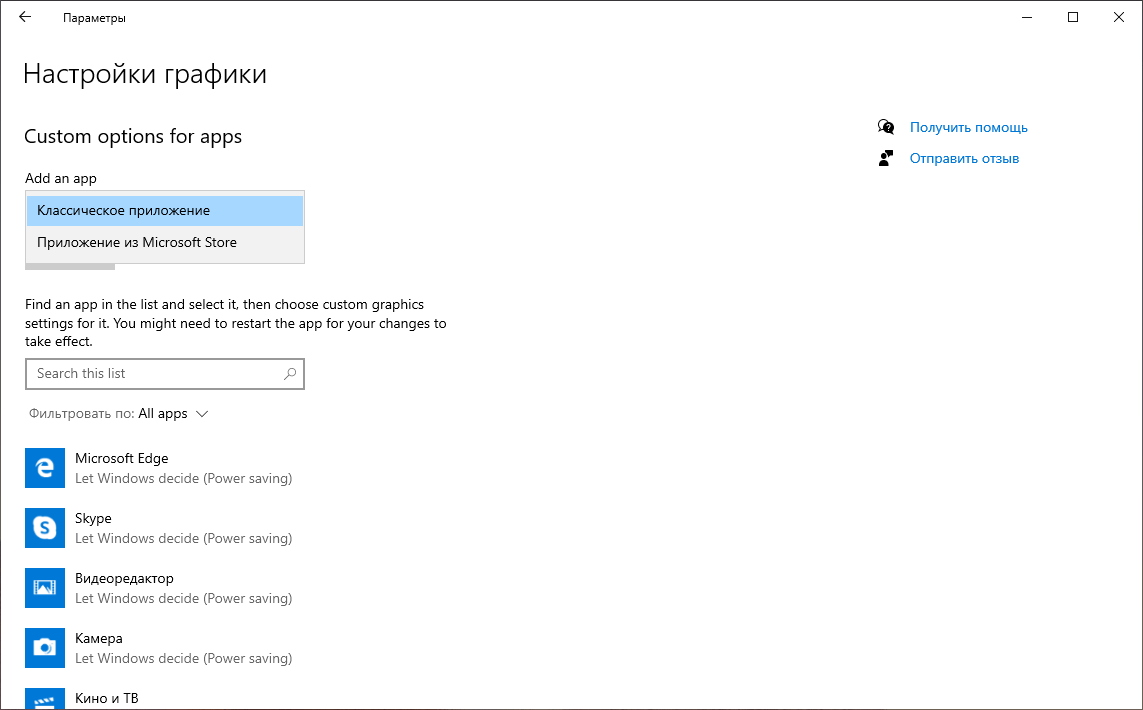Viewport: 1143px width, 710px height.
Task: Click the Получить помощь chat icon
Action: tap(886, 127)
